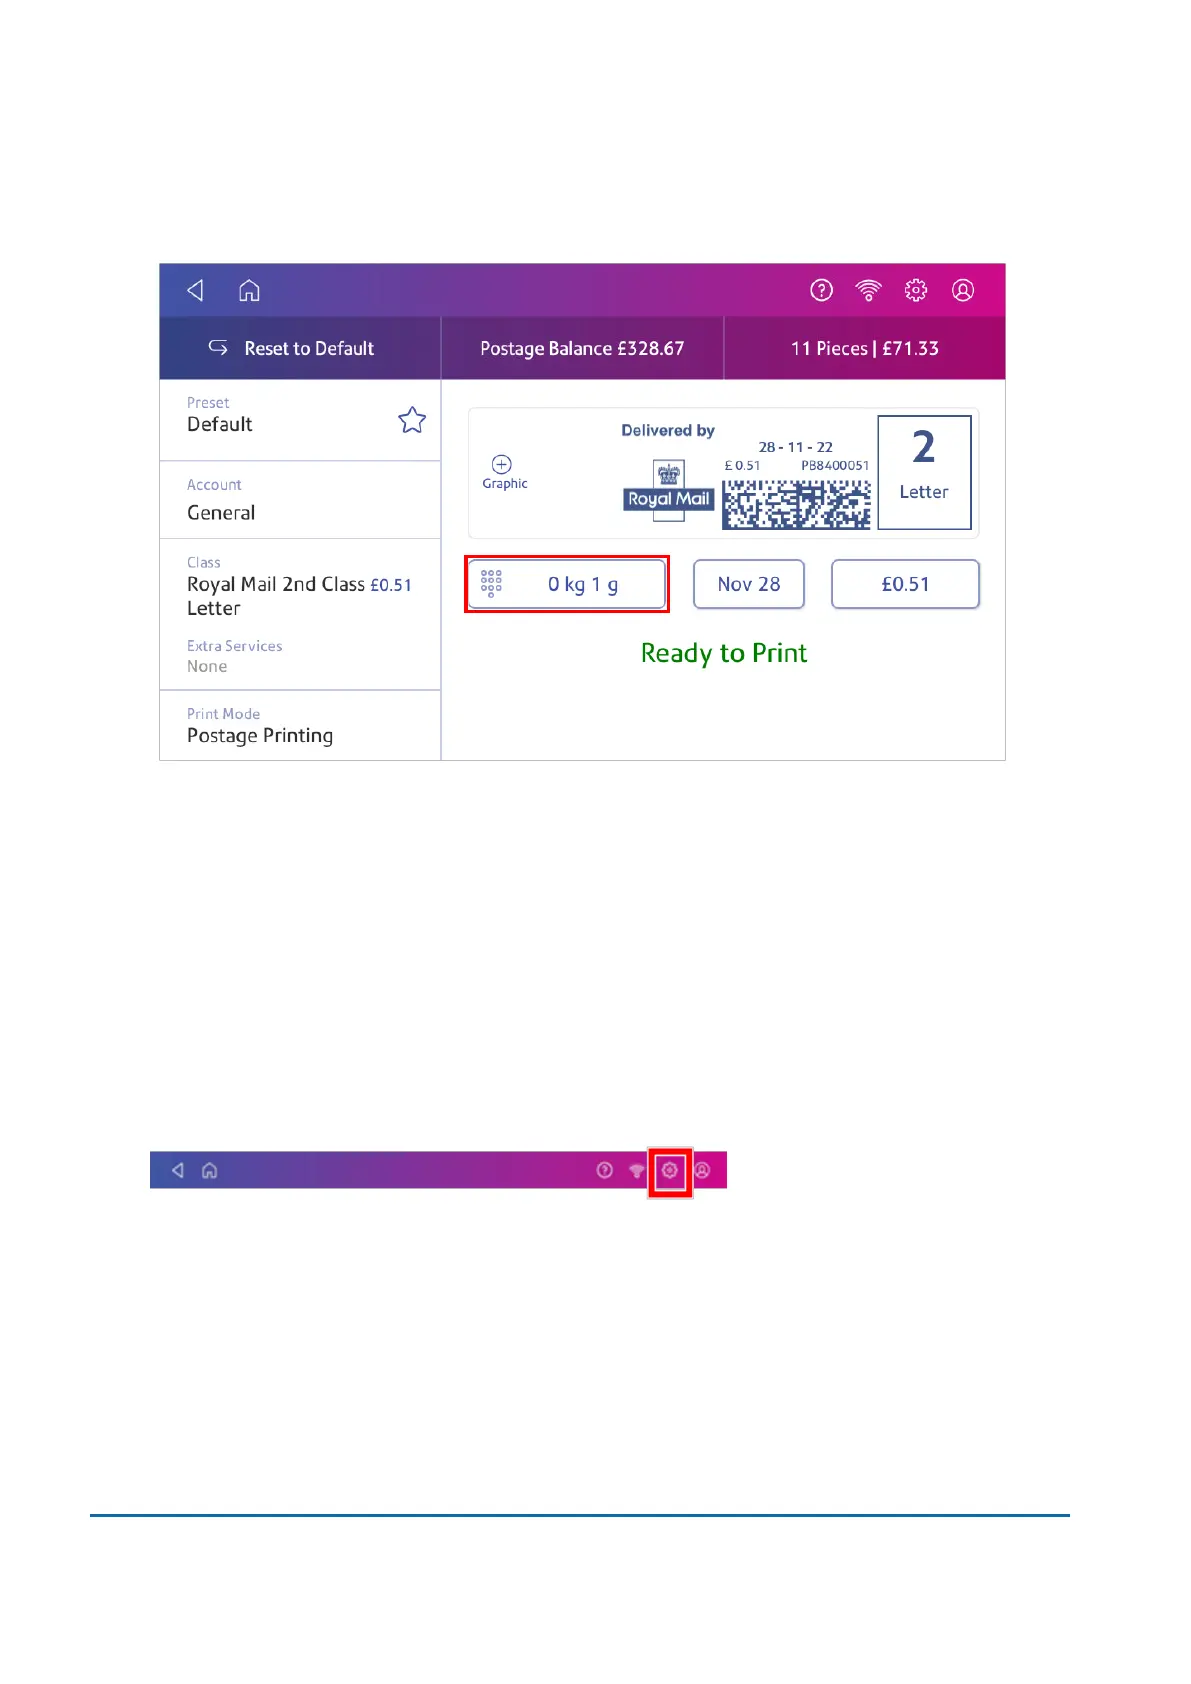Change the Nov 28 date button
The width and height of the screenshot is (1191, 1684).
pyautogui.click(x=749, y=584)
